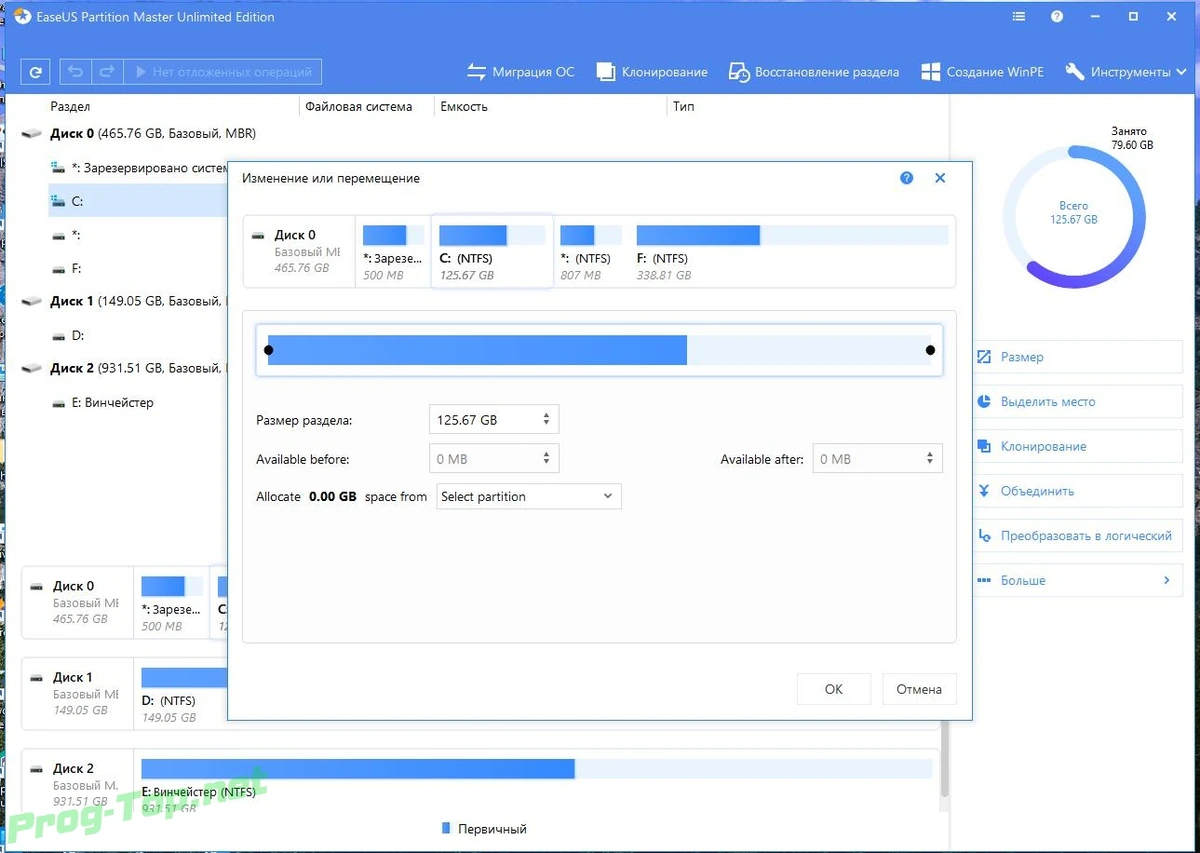Click the Отмена button

[919, 689]
